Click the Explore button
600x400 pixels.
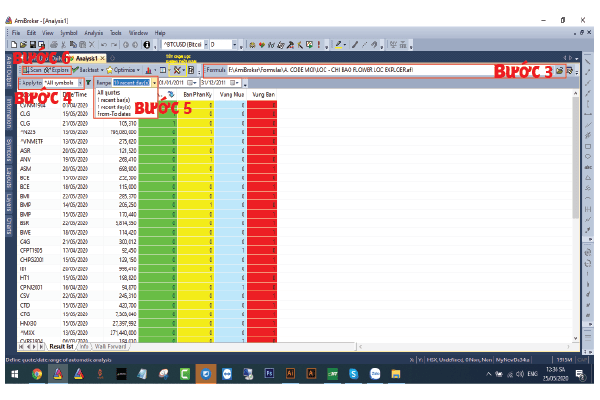pos(57,70)
